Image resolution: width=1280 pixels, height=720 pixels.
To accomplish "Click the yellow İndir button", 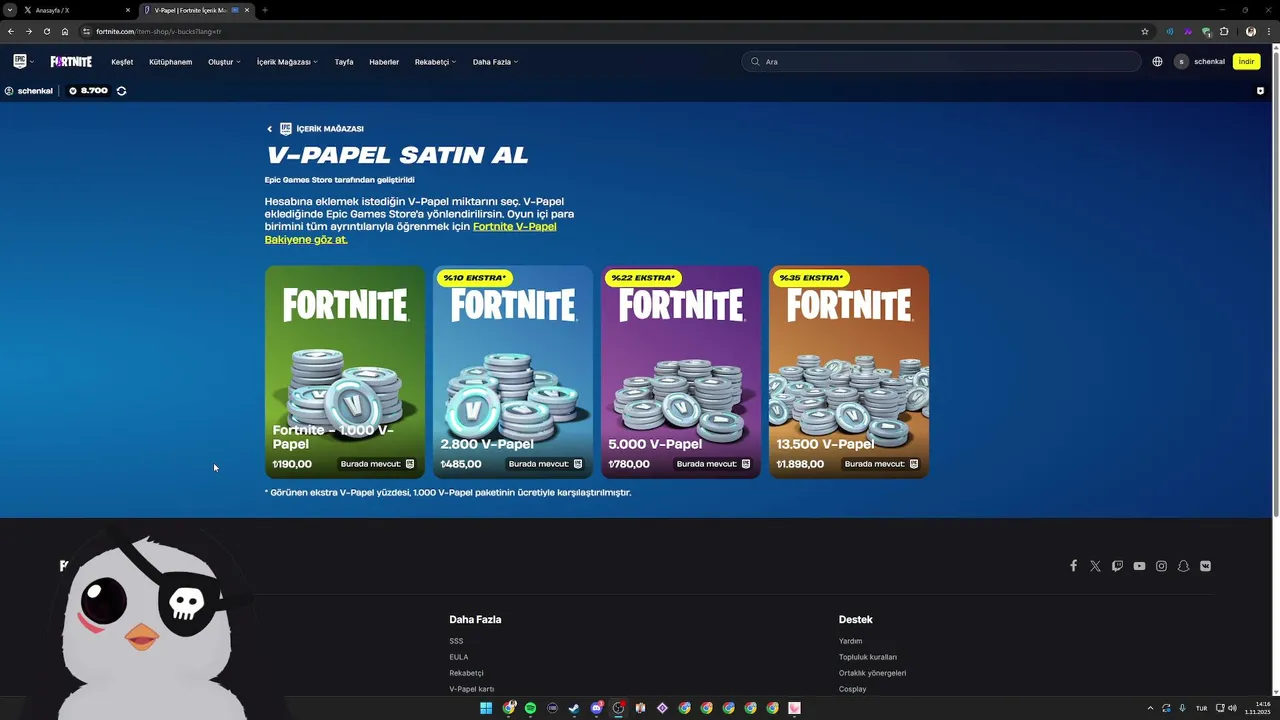I will pos(1246,61).
